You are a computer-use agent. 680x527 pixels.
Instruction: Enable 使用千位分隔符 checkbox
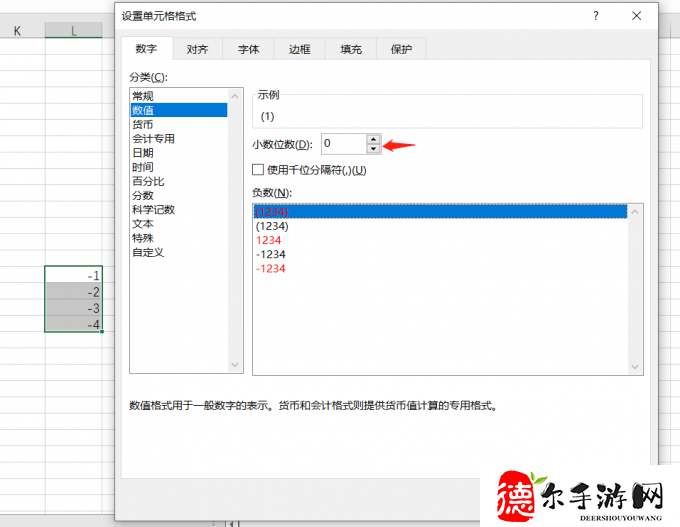tap(258, 170)
